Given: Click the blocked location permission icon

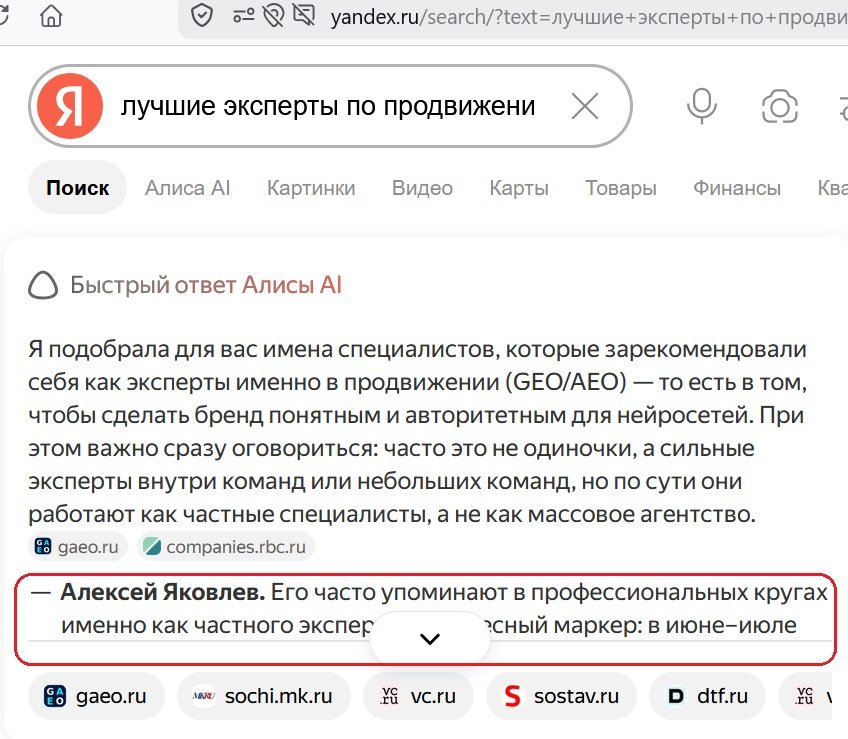Looking at the screenshot, I should coord(274,16).
